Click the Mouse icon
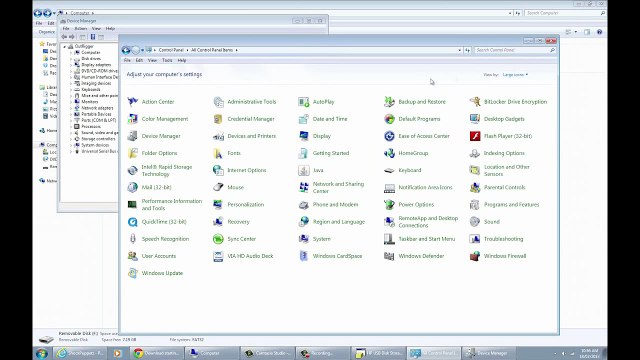 [x=218, y=187]
